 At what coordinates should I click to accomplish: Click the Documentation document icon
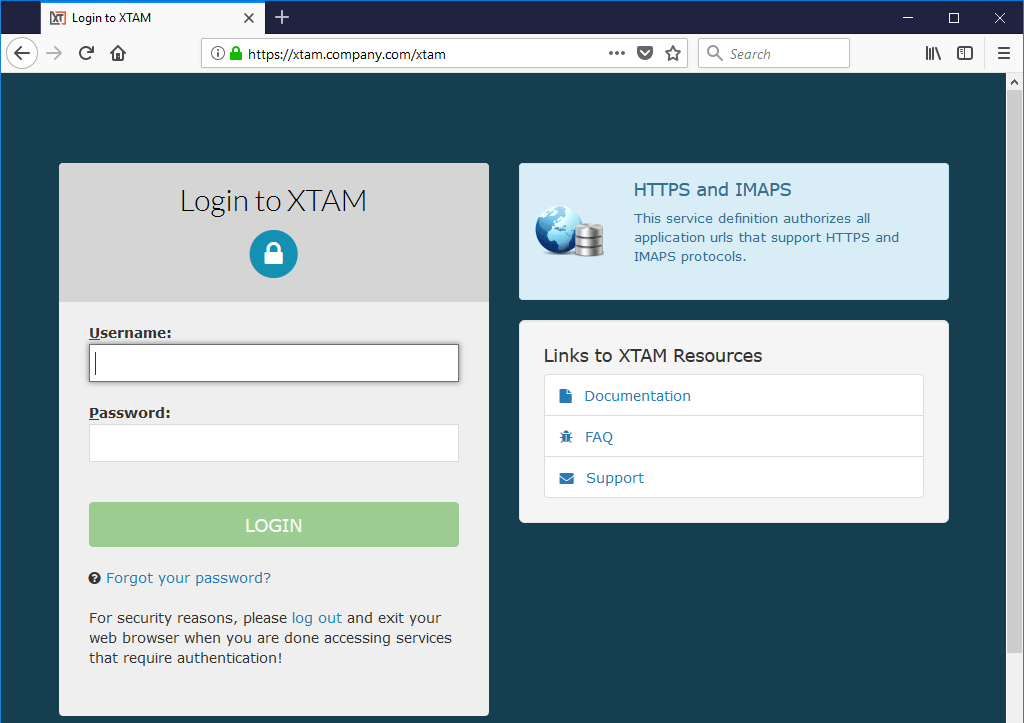coord(564,395)
